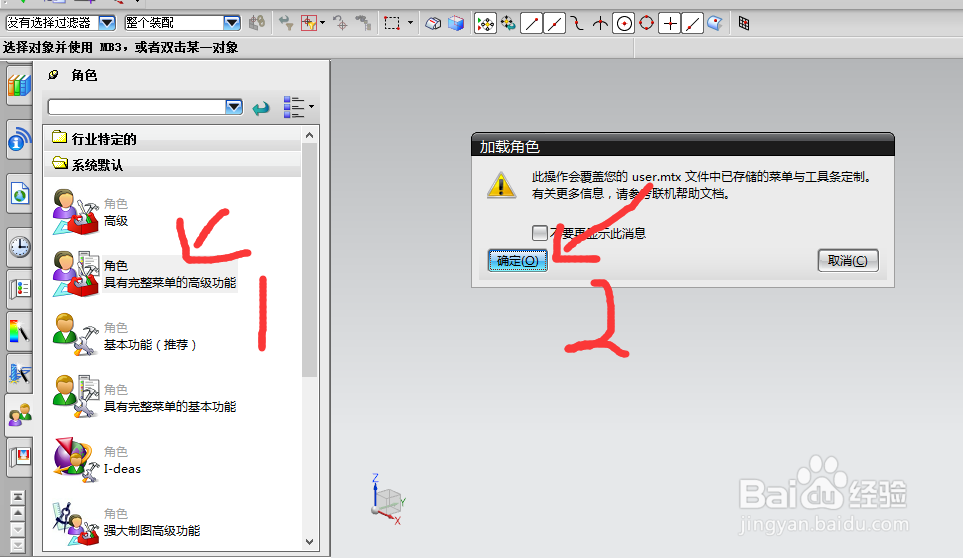The height and width of the screenshot is (558, 963).
Task: Select the '具有完整菜单的高级功能' role
Action: [x=144, y=274]
